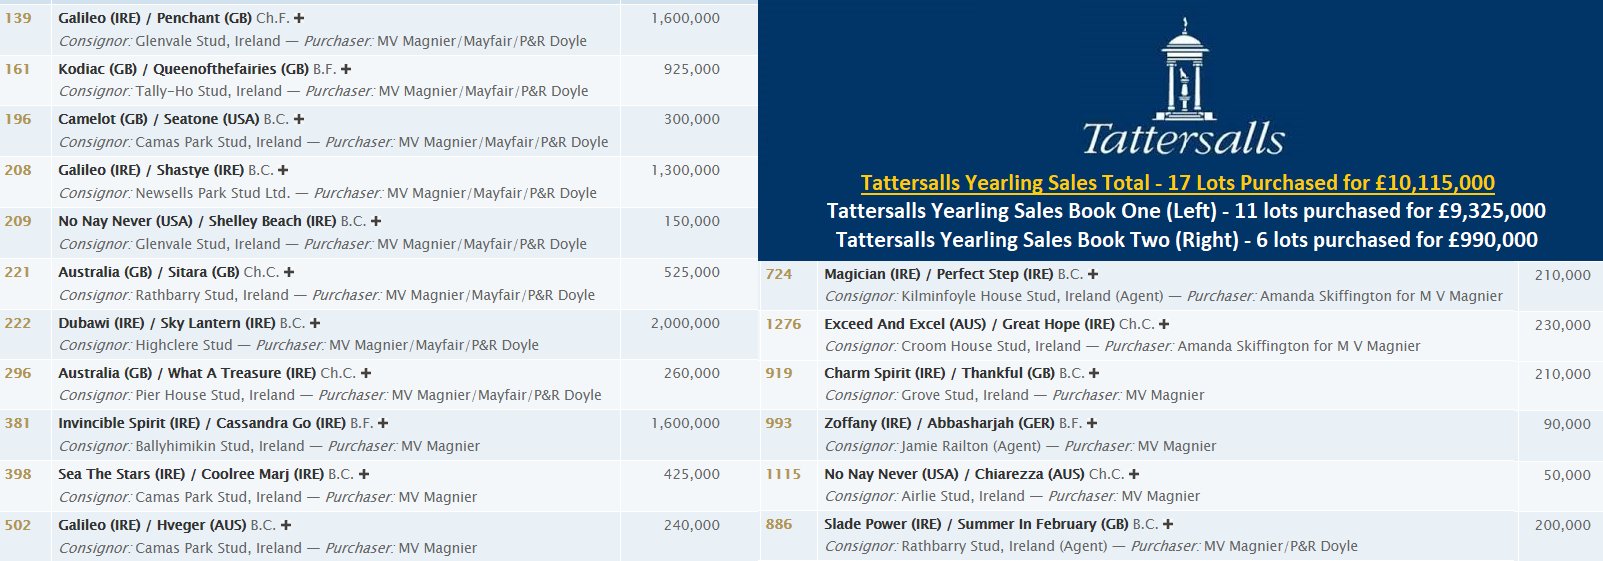Click Galileo (IRE) / Penchant (GB) pedigree title
The height and width of the screenshot is (561, 1603).
155,19
